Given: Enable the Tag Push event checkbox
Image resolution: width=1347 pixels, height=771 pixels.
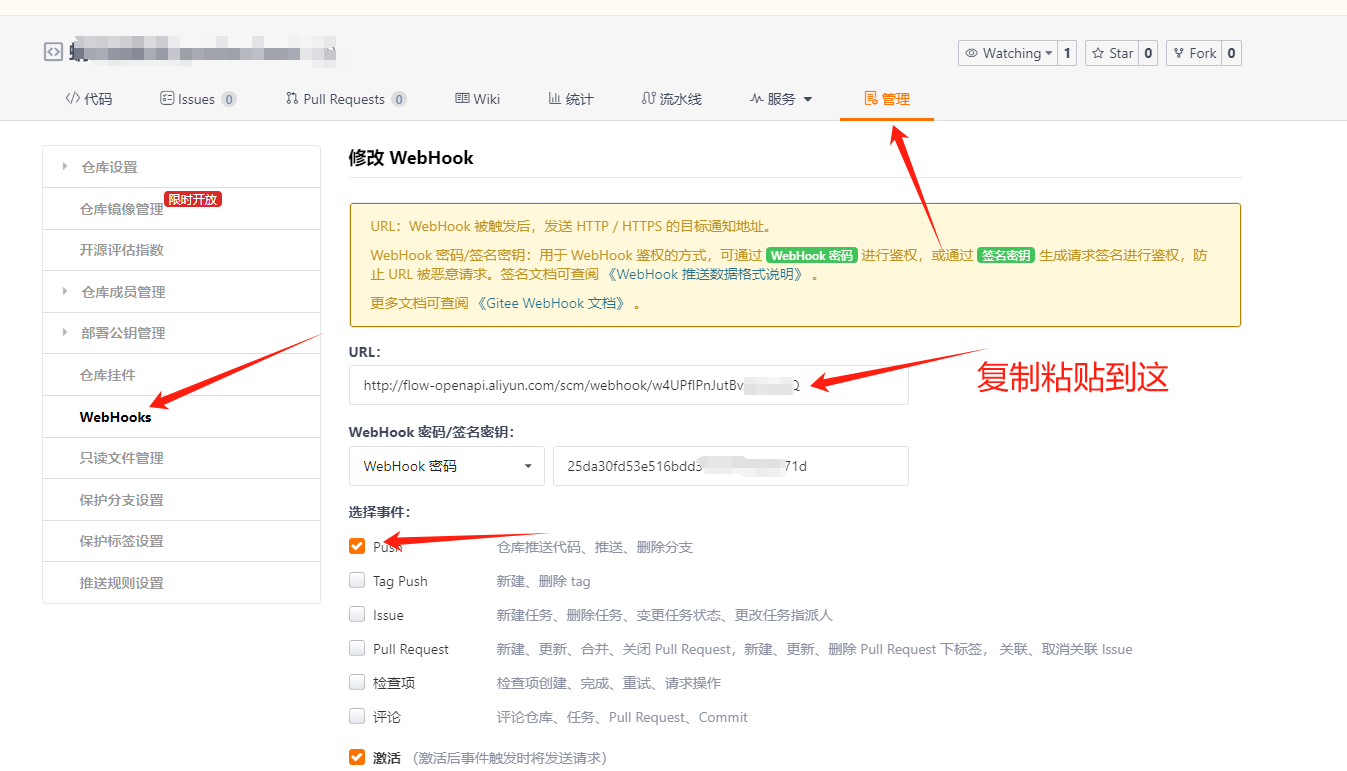Looking at the screenshot, I should click(357, 580).
